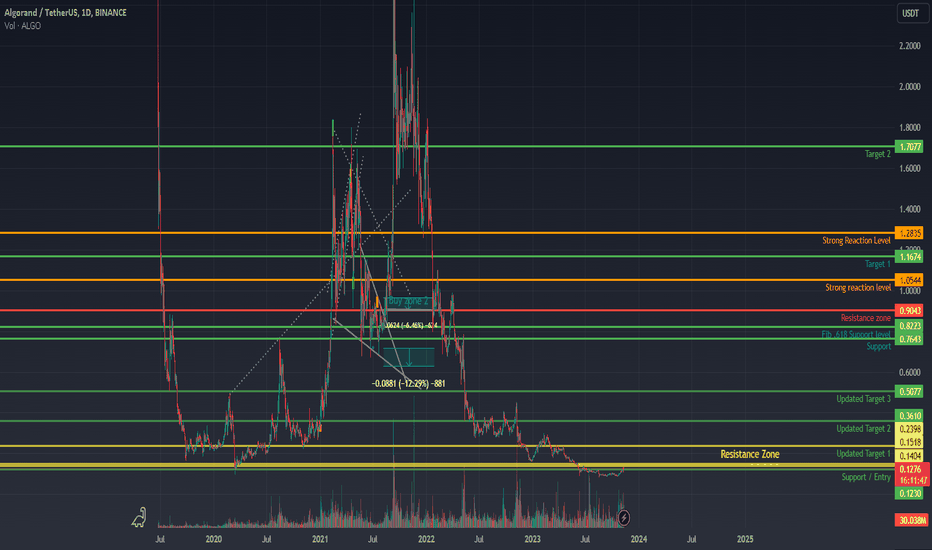
Task: Select the Target 2 line label
Action: 877,154
